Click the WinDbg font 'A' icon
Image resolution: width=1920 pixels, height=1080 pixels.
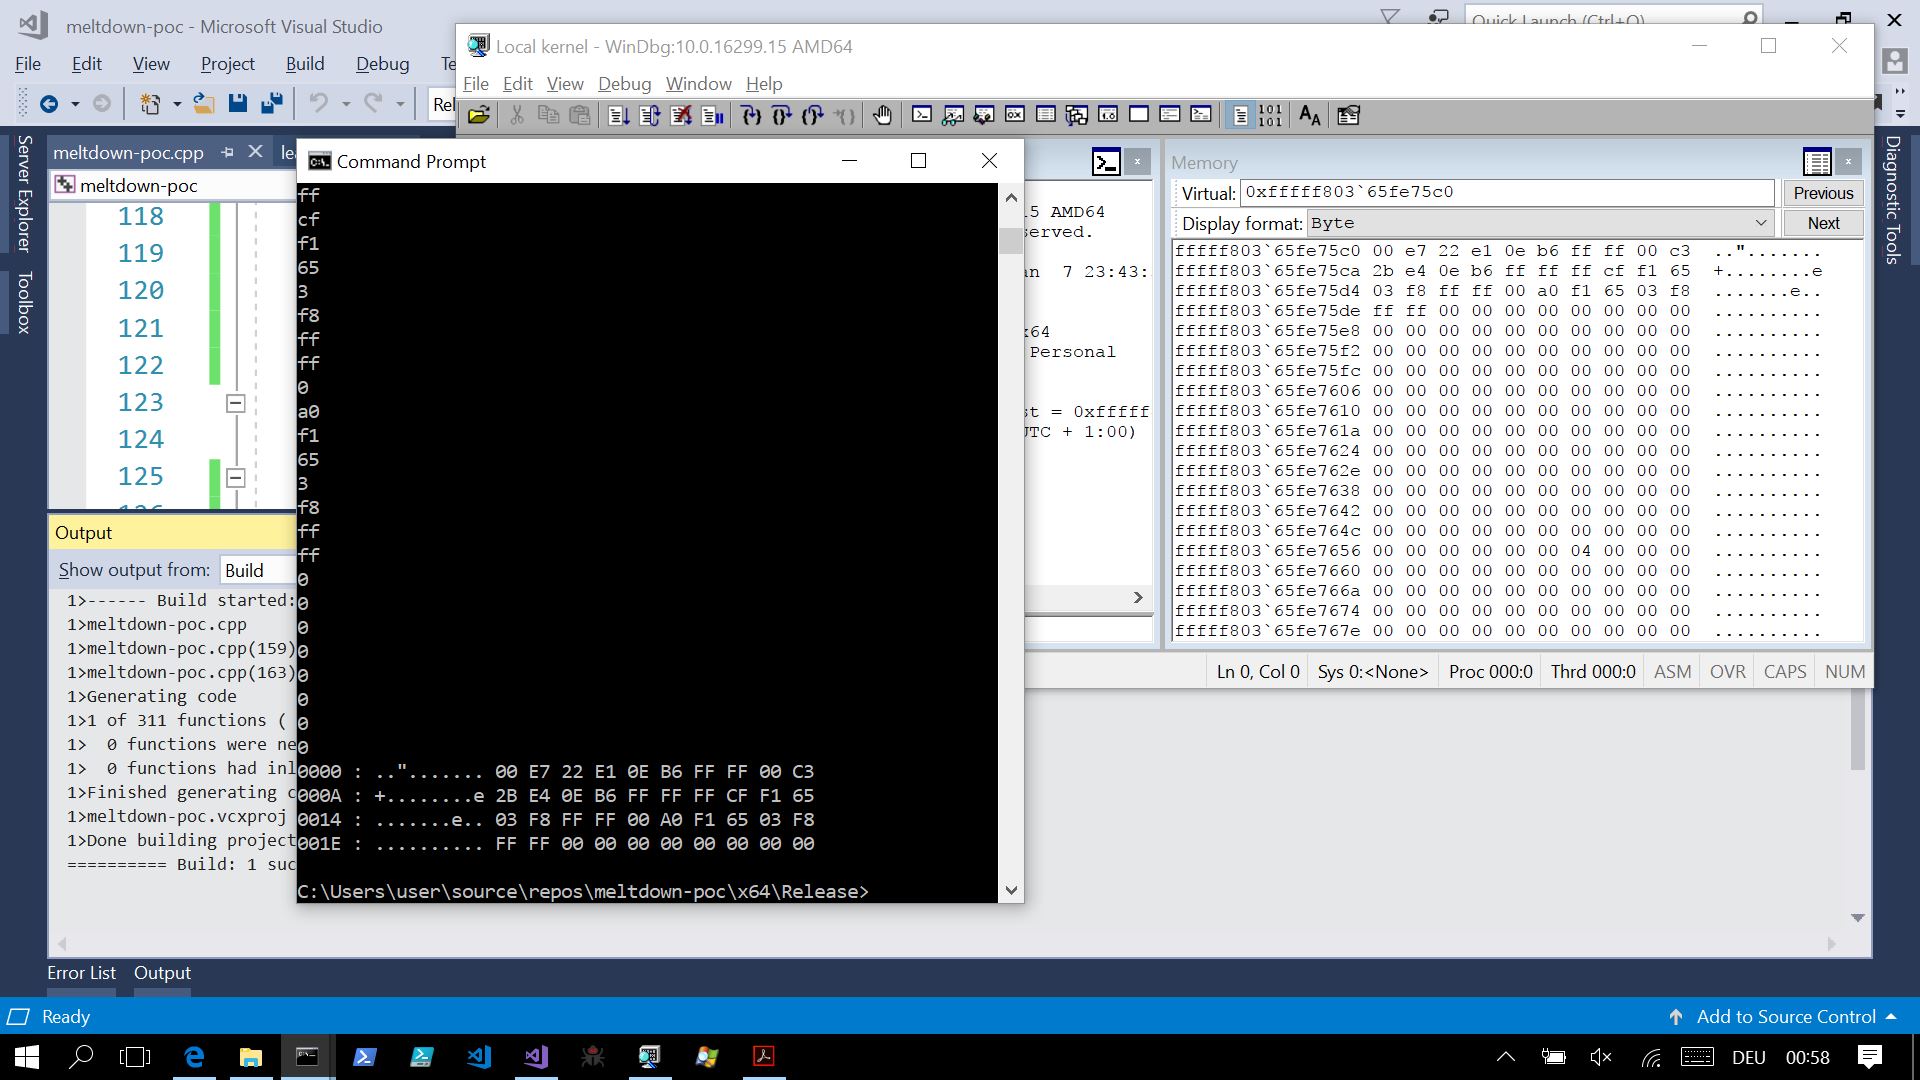(x=1309, y=115)
